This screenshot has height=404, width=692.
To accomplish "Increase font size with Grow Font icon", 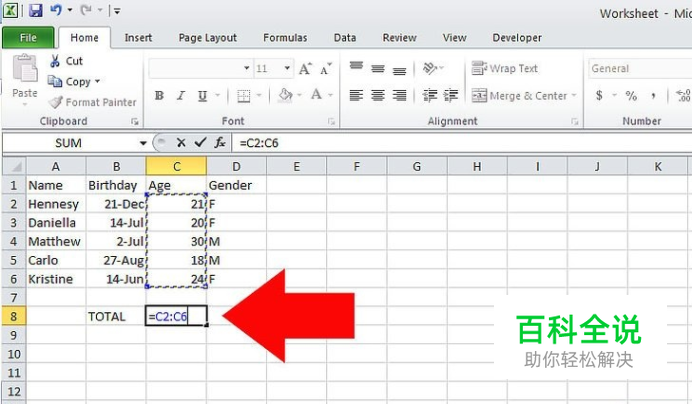I will tap(305, 68).
